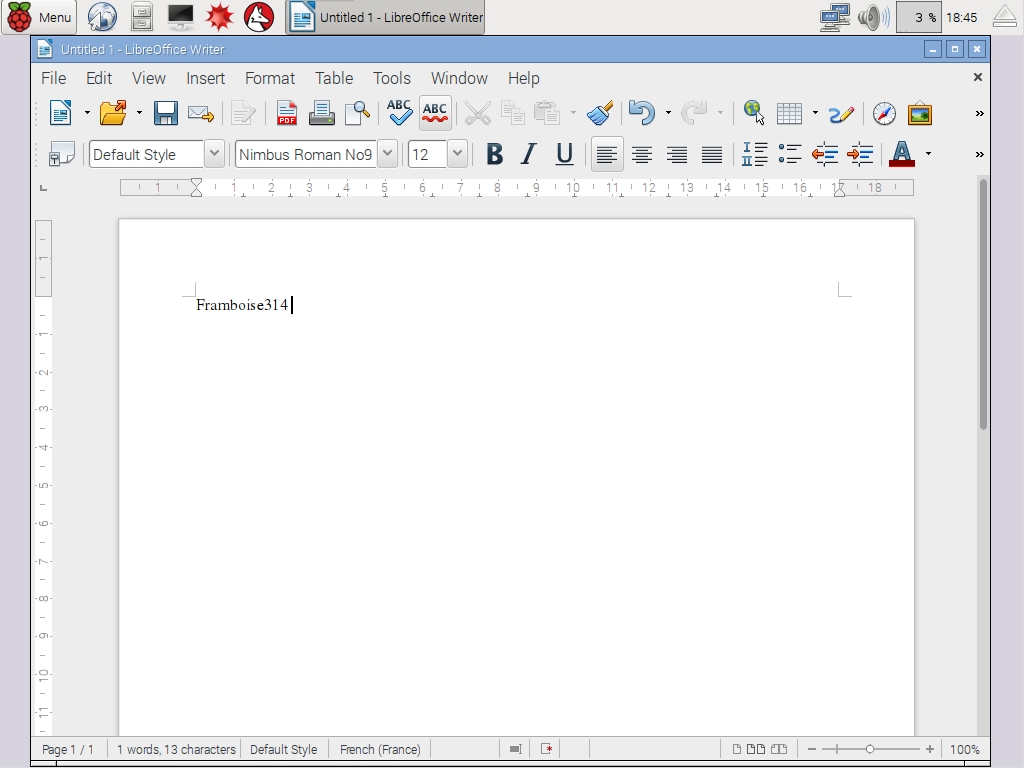This screenshot has width=1024, height=768.
Task: Open undo history dropdown arrow
Action: (x=668, y=113)
